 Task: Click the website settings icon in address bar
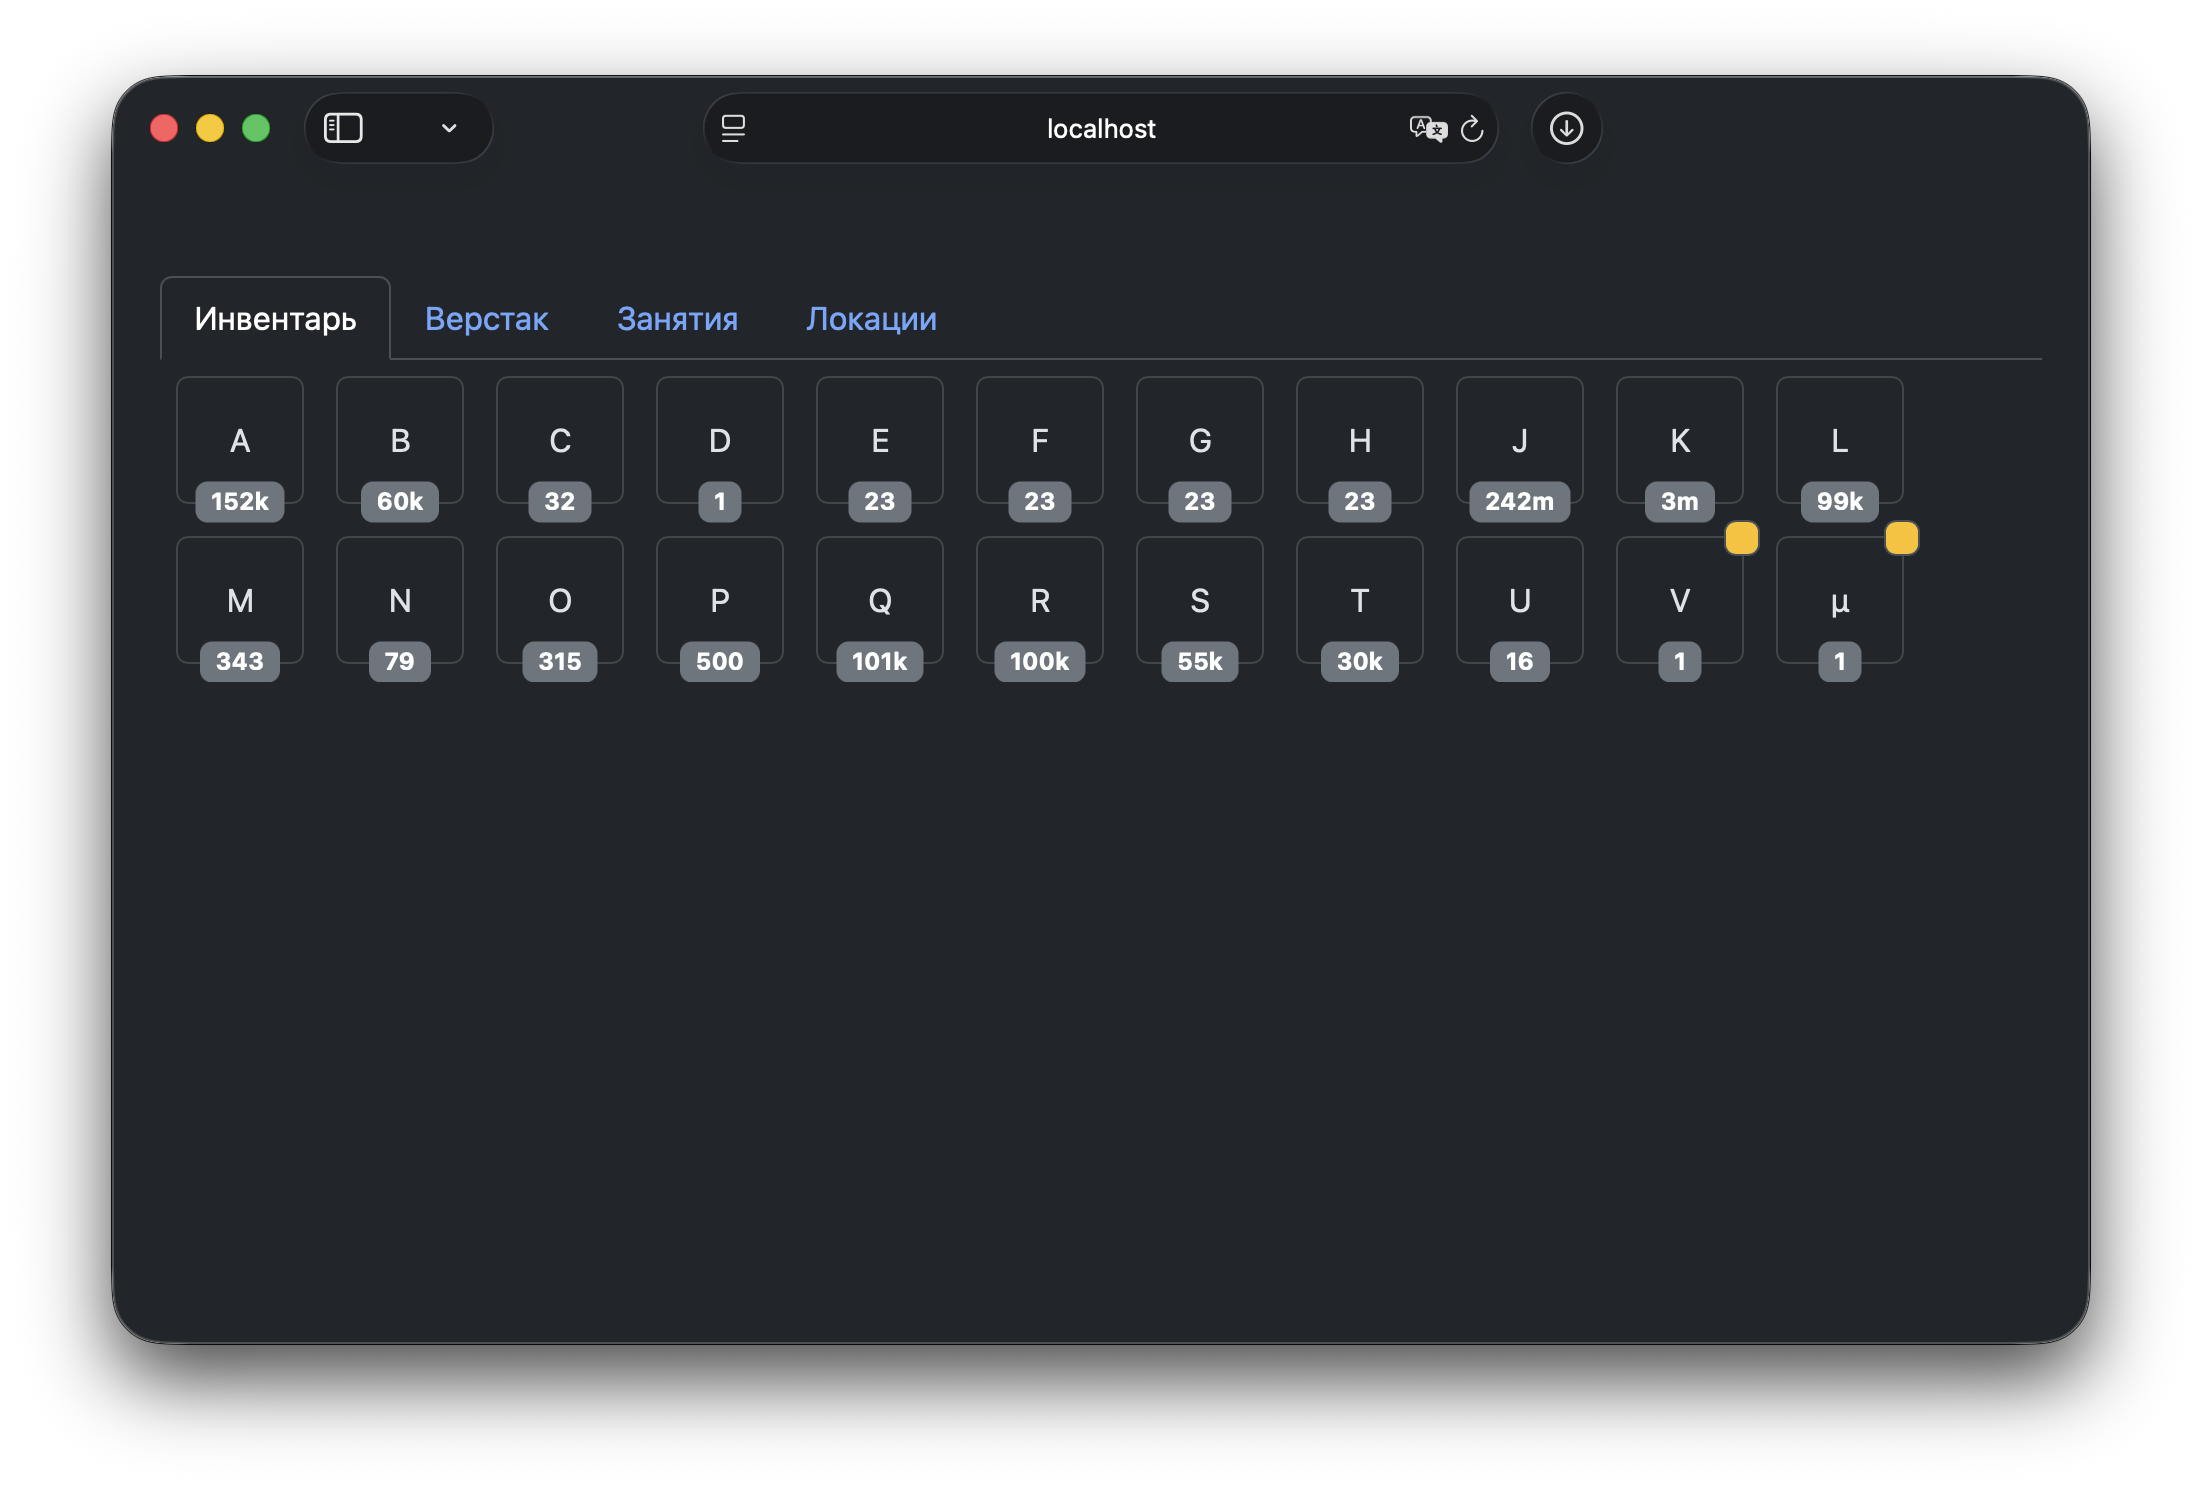733,129
